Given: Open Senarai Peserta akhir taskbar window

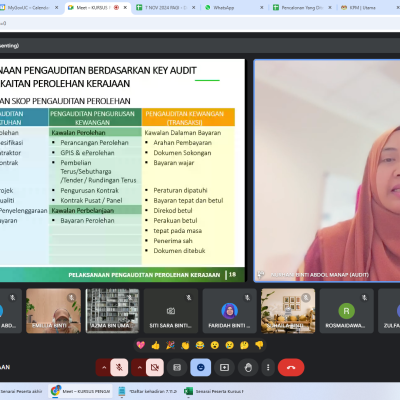Looking at the screenshot, I should 22,391.
